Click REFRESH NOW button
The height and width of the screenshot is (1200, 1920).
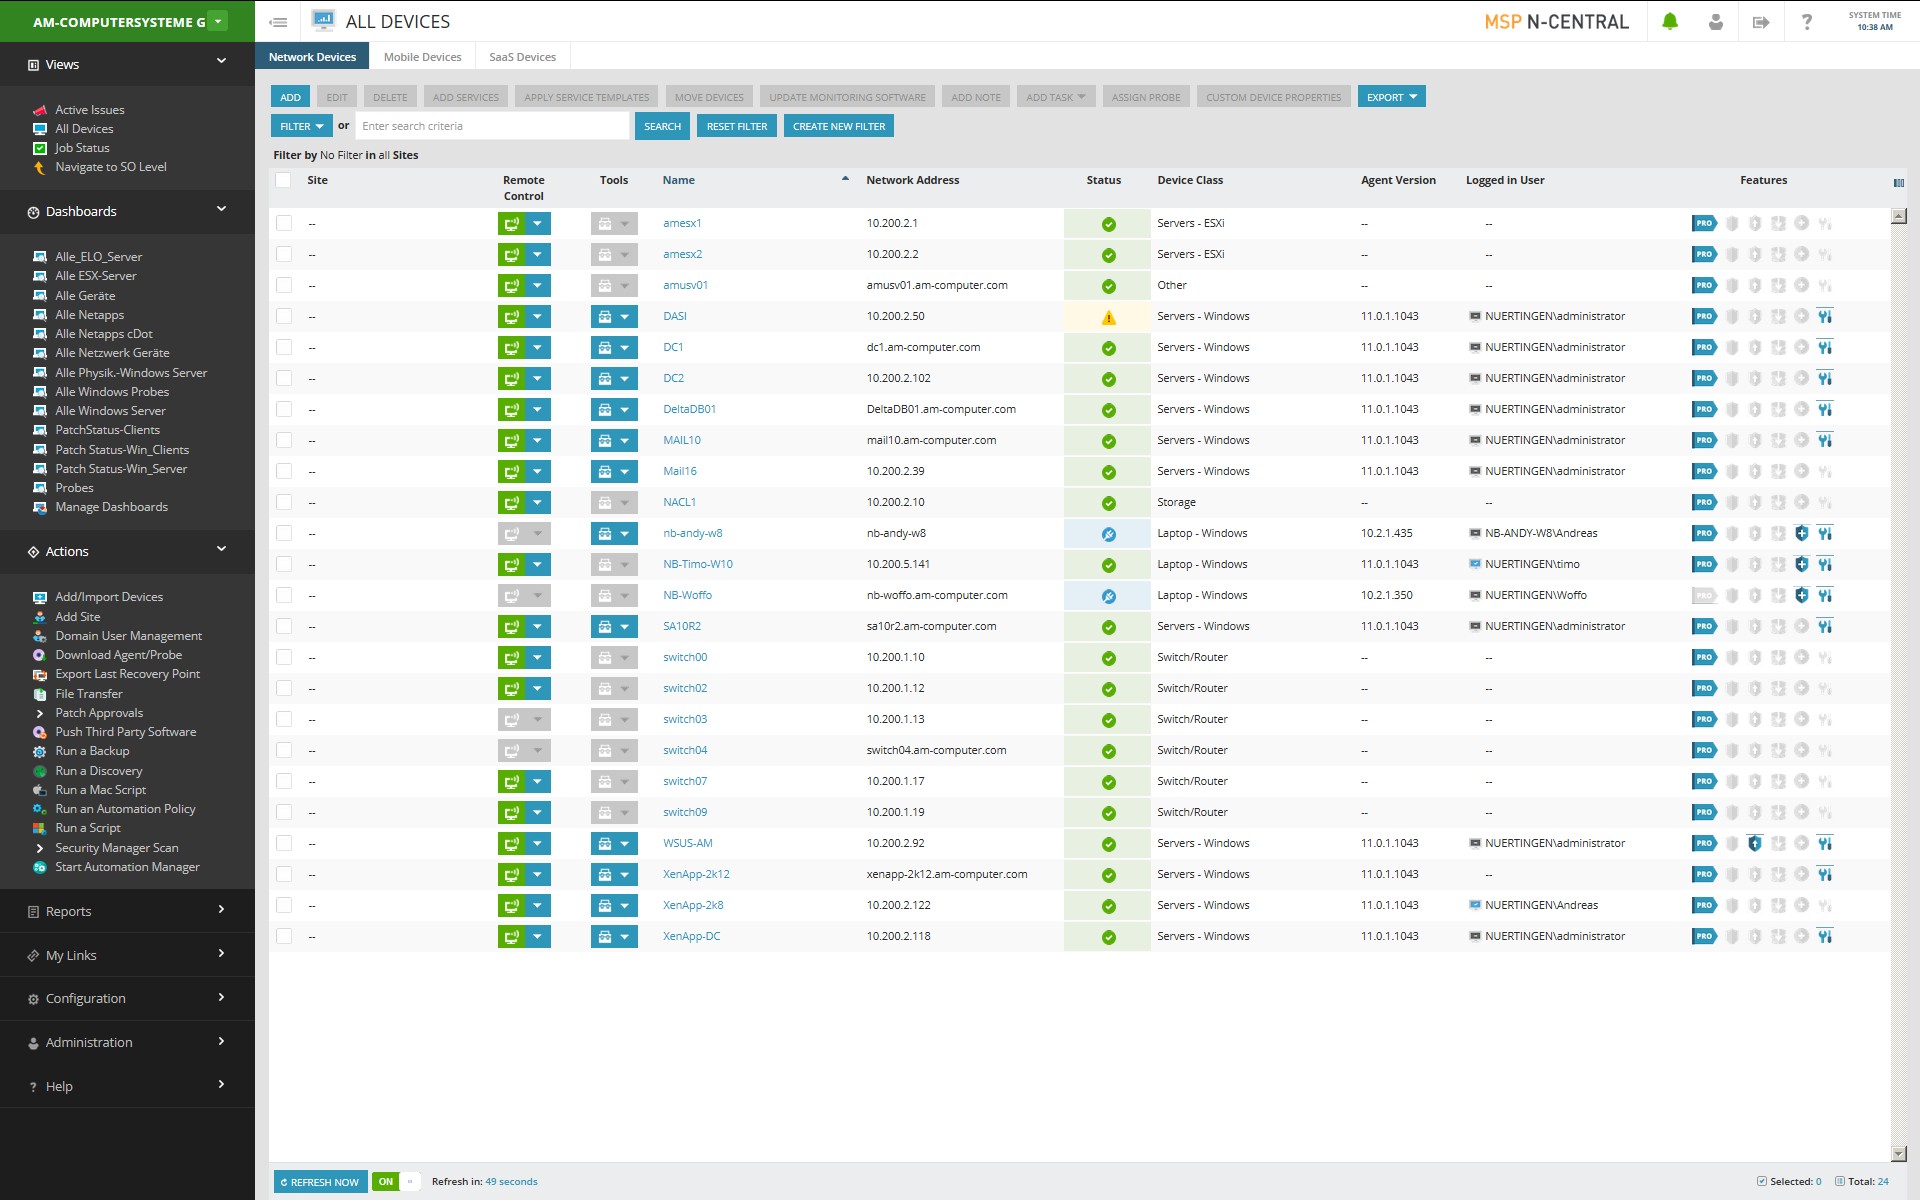[320, 1182]
